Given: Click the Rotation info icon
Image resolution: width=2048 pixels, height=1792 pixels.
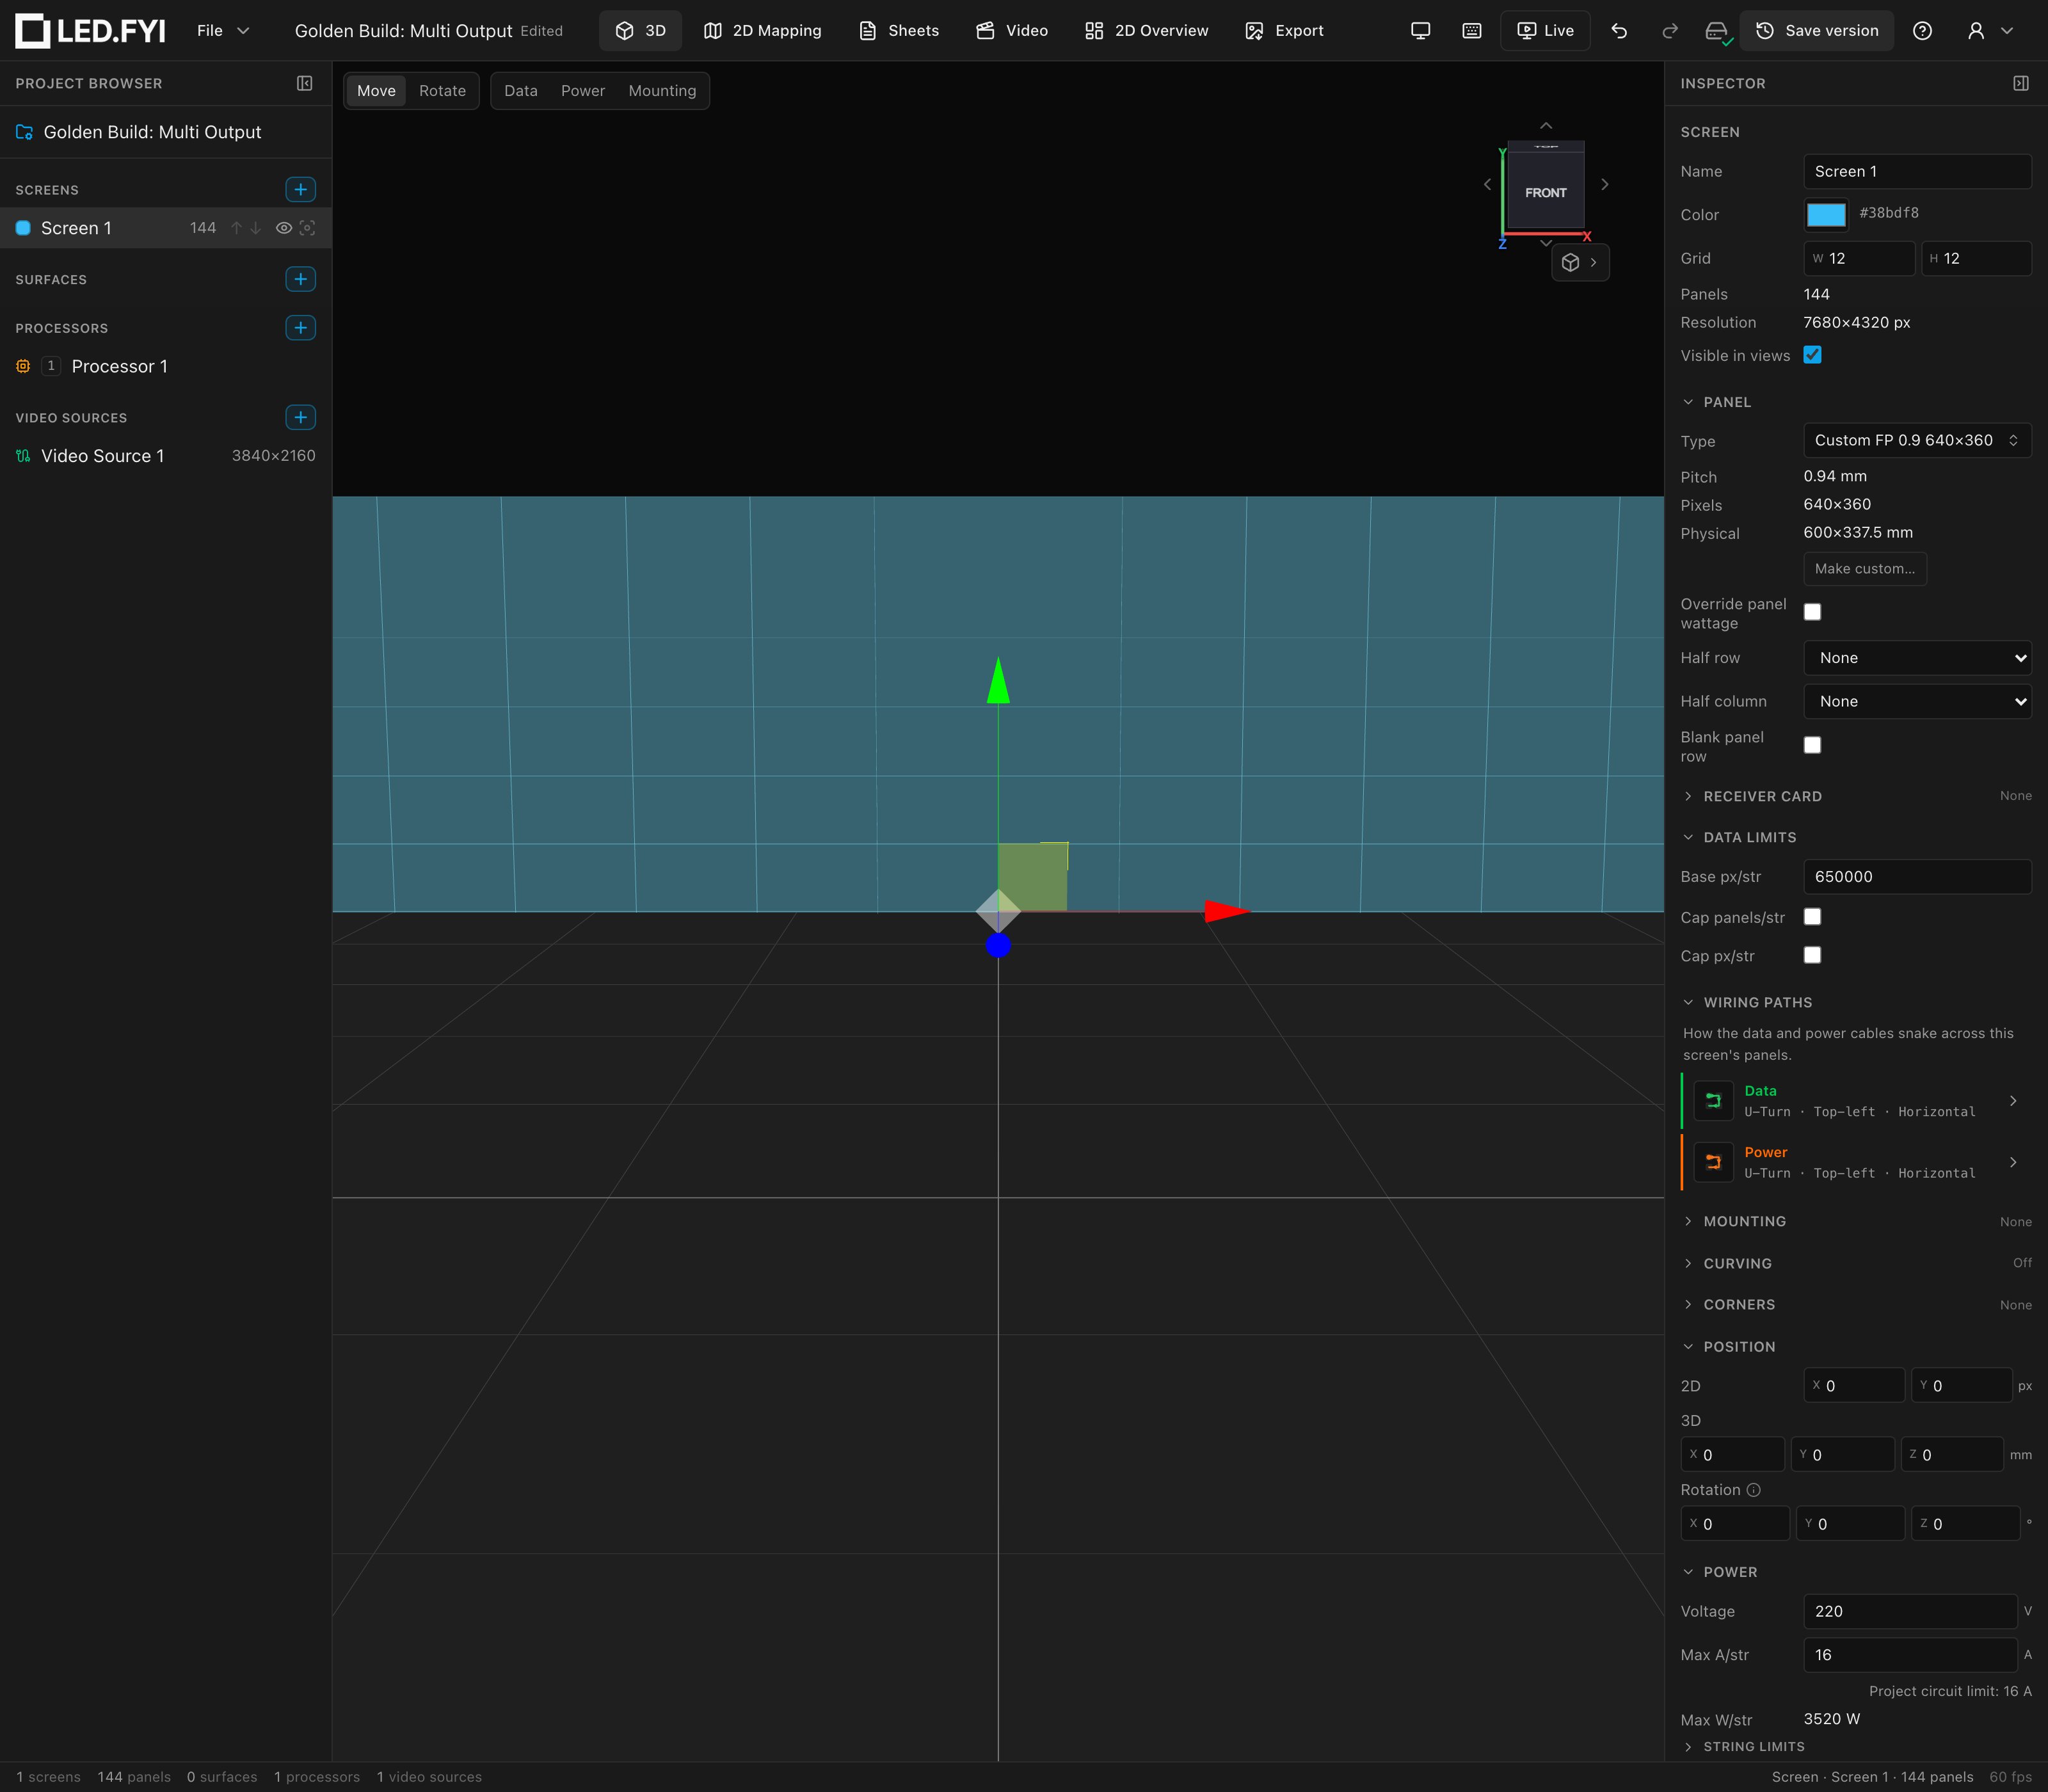Looking at the screenshot, I should pyautogui.click(x=1753, y=1490).
